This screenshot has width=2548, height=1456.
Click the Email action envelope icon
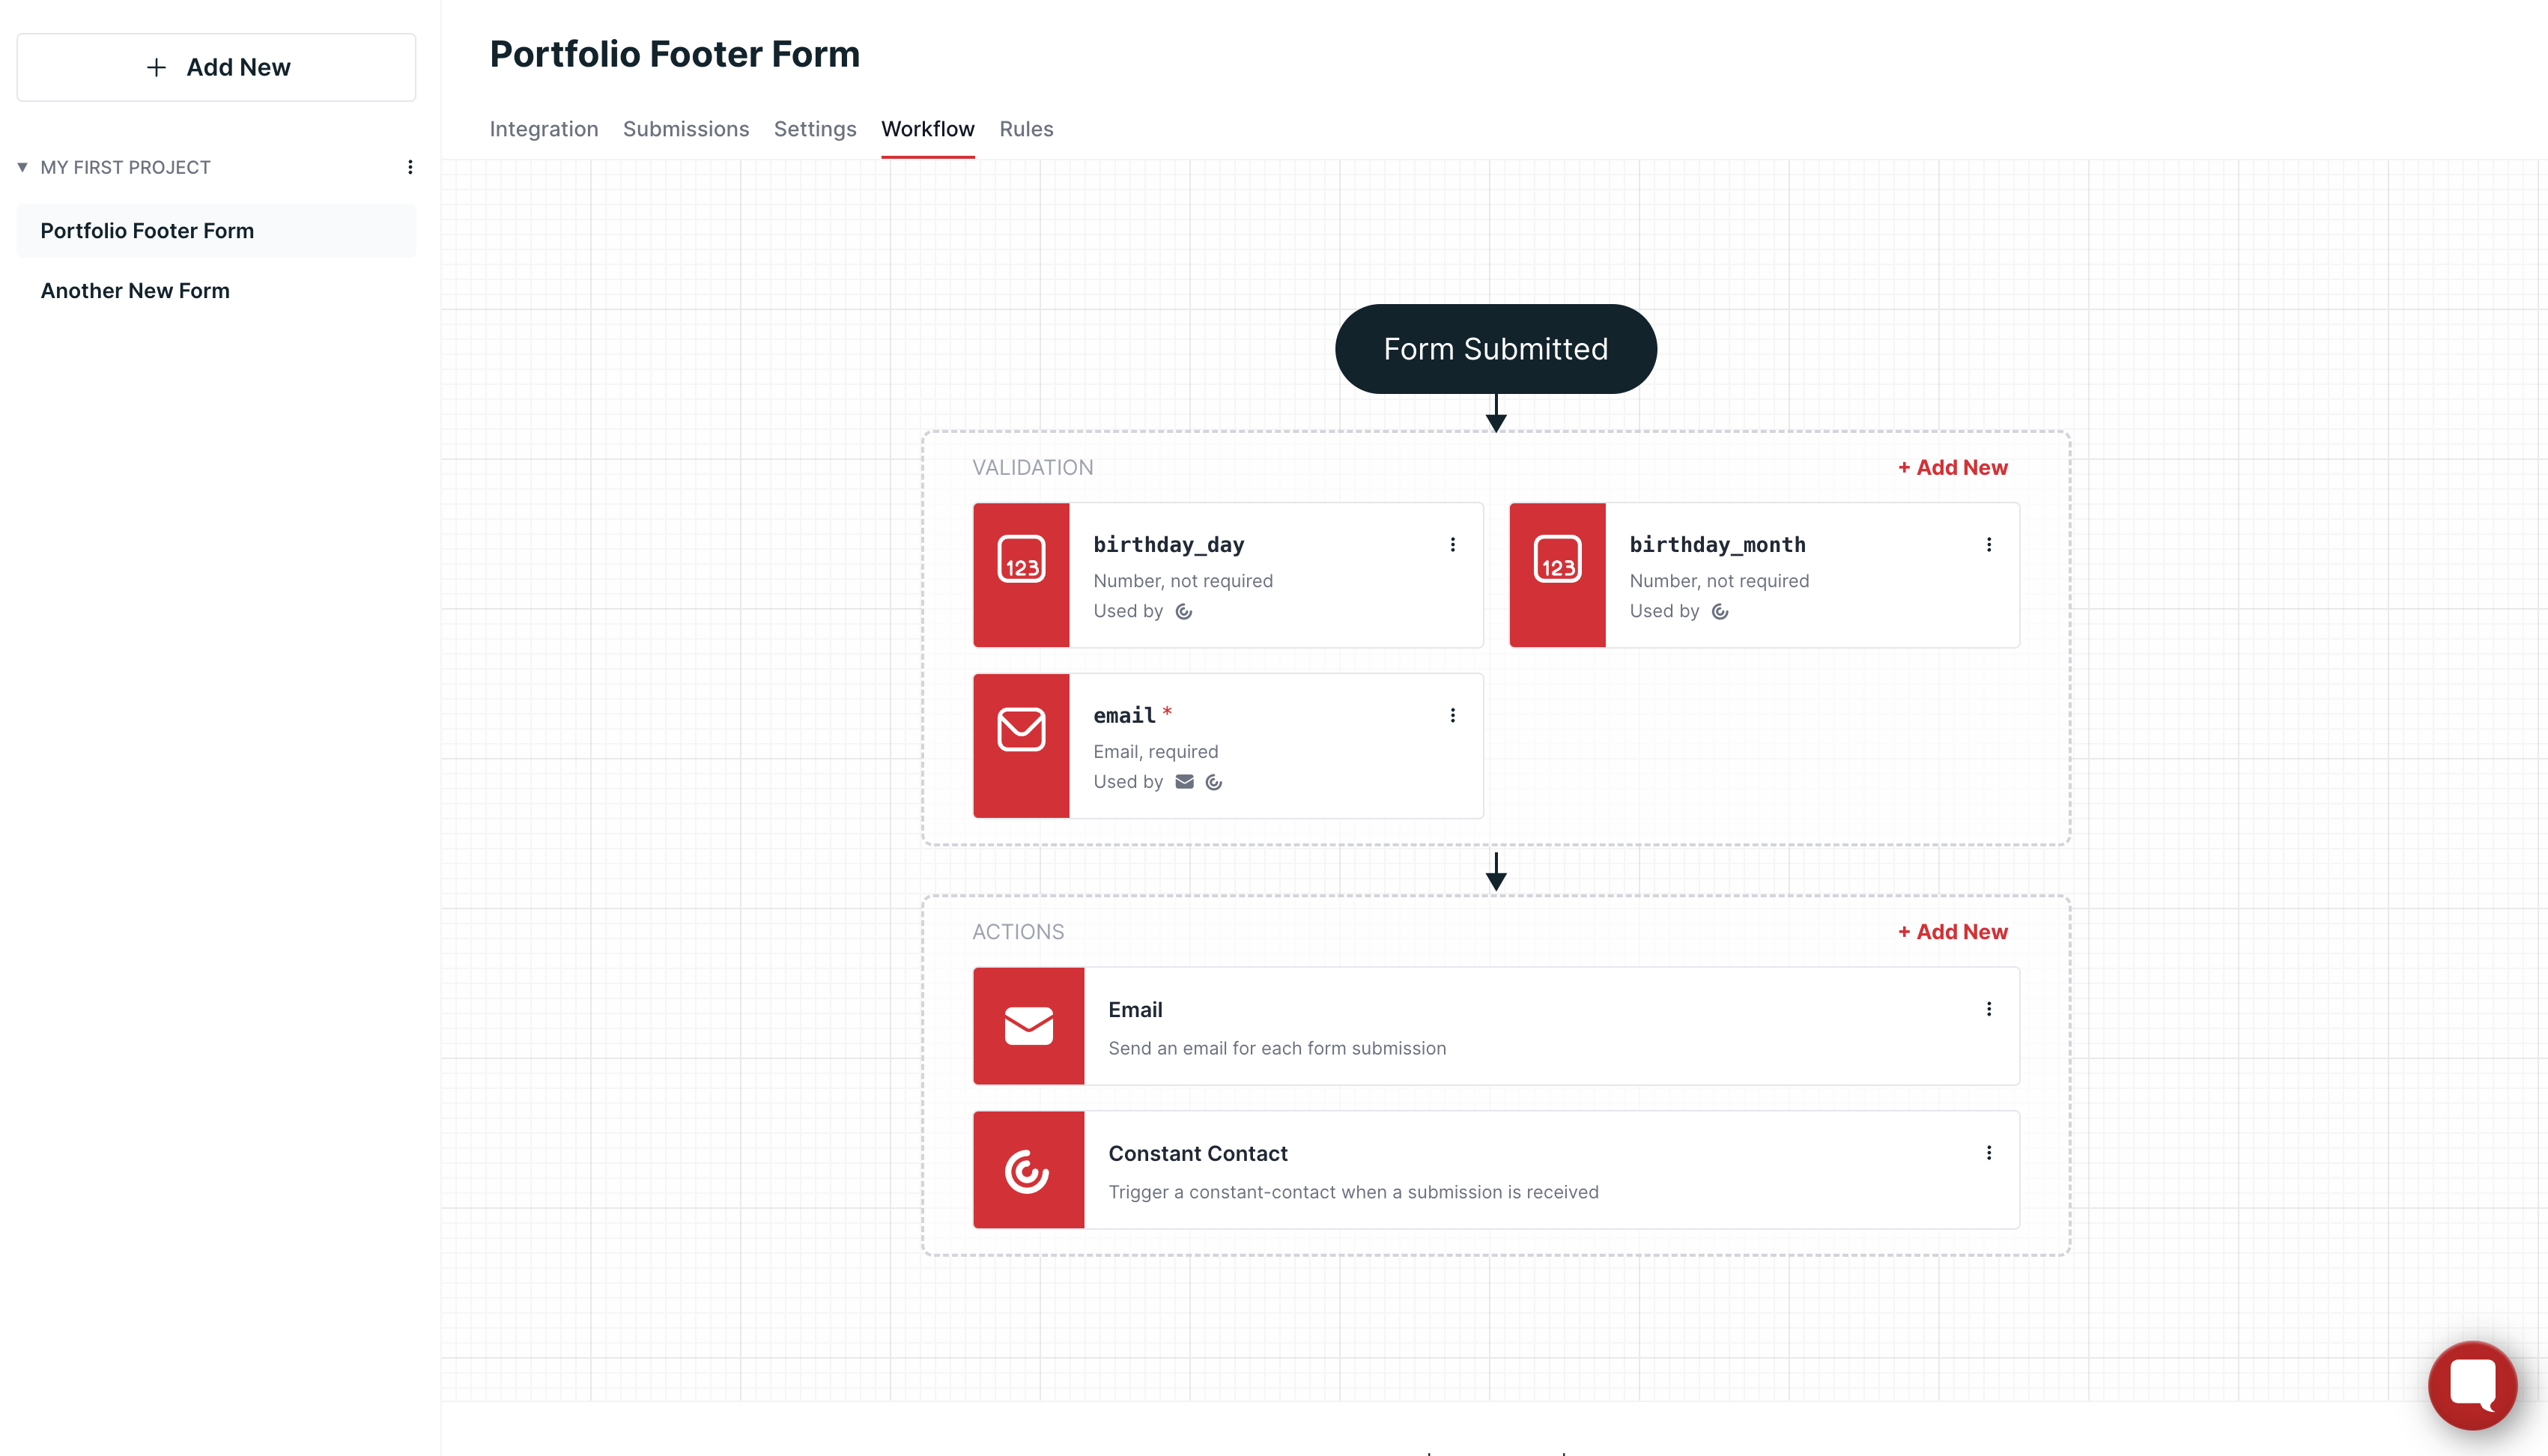click(1028, 1026)
